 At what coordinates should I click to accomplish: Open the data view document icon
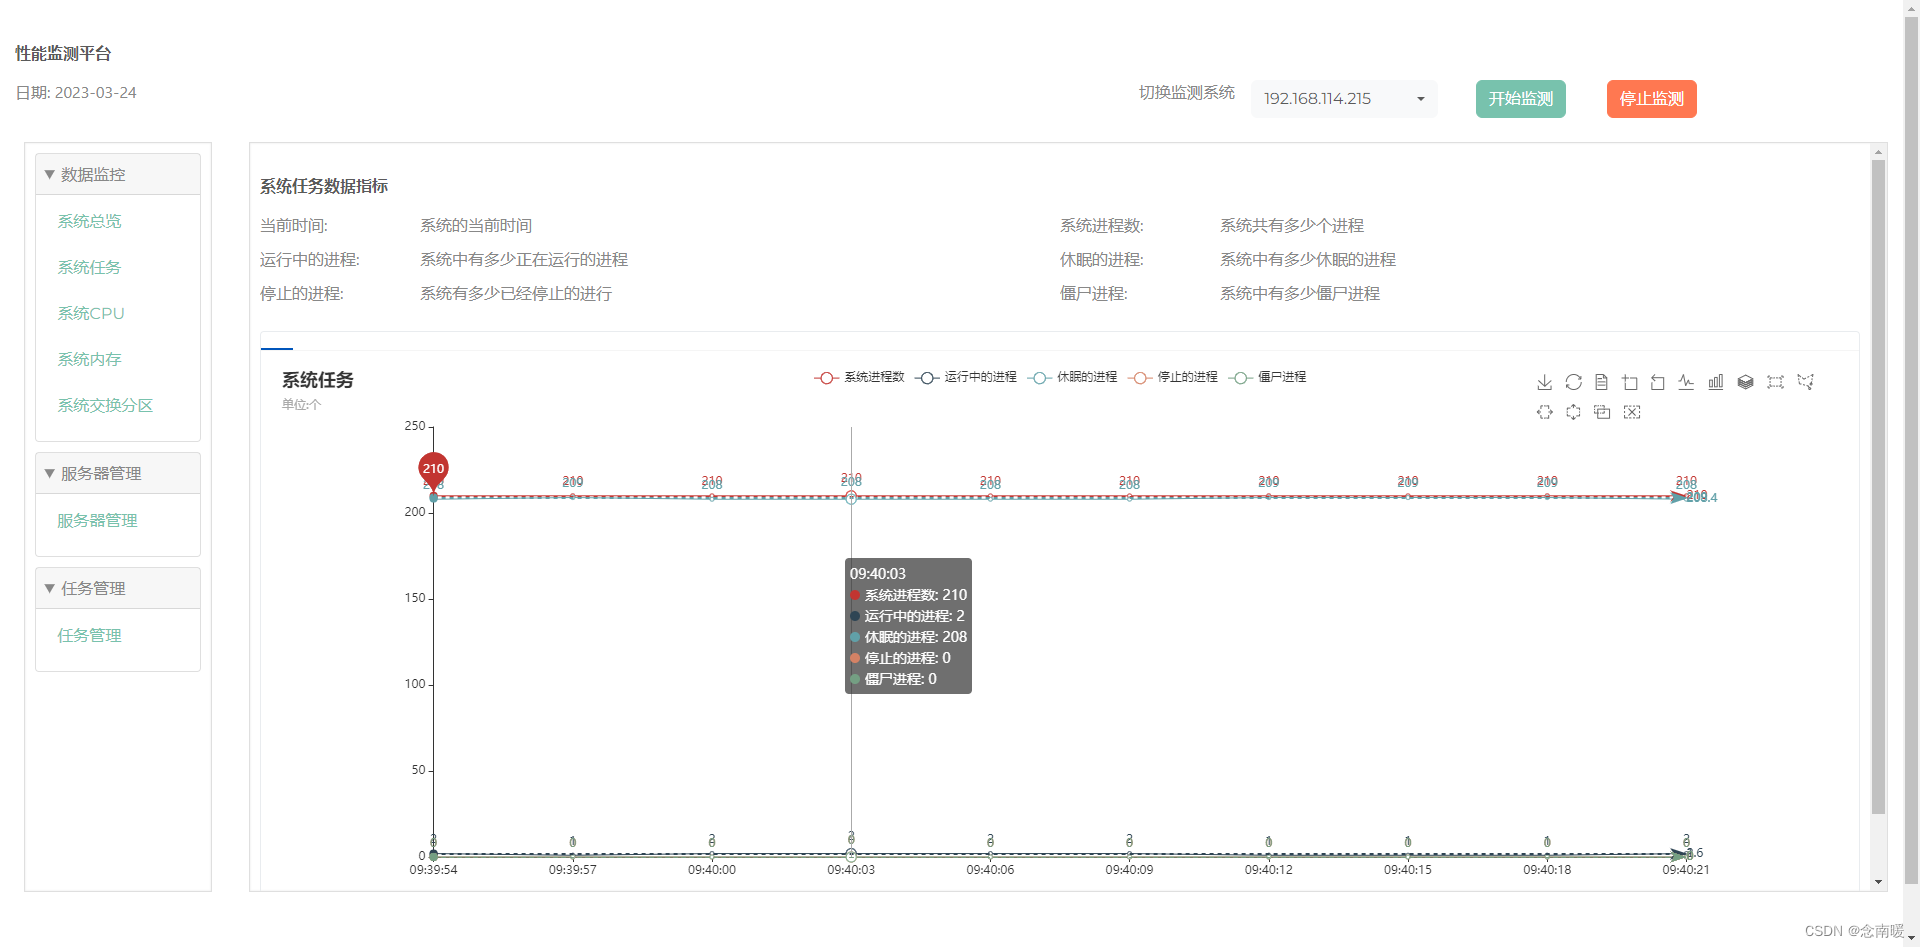(1601, 382)
